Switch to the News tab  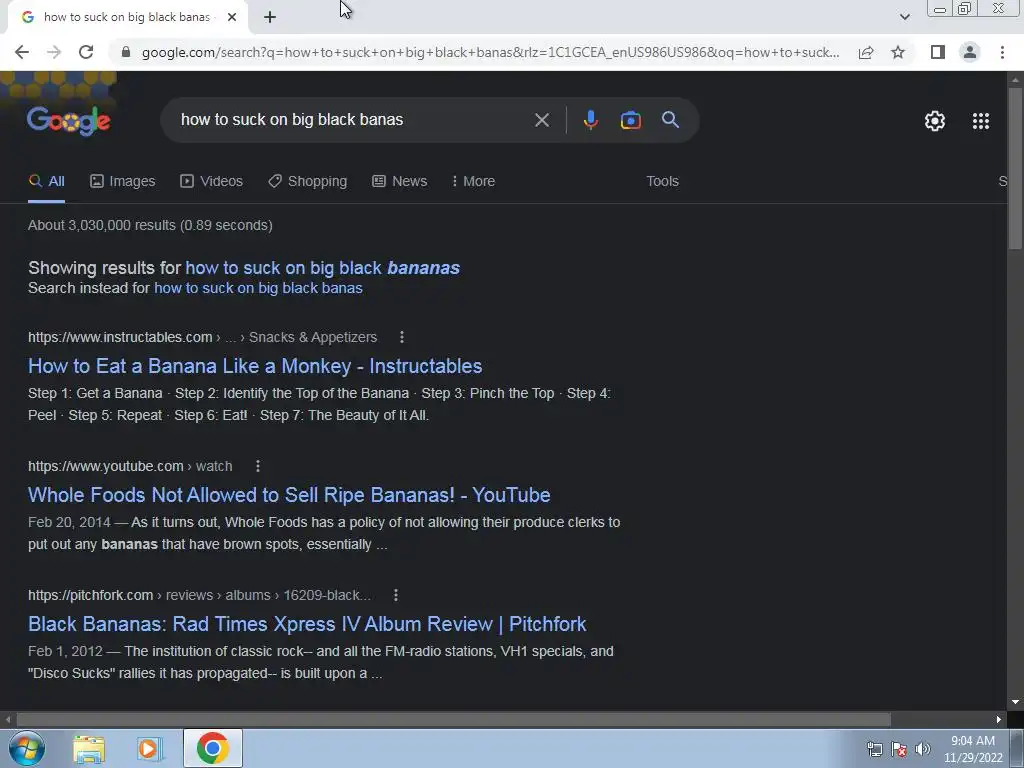(x=400, y=182)
